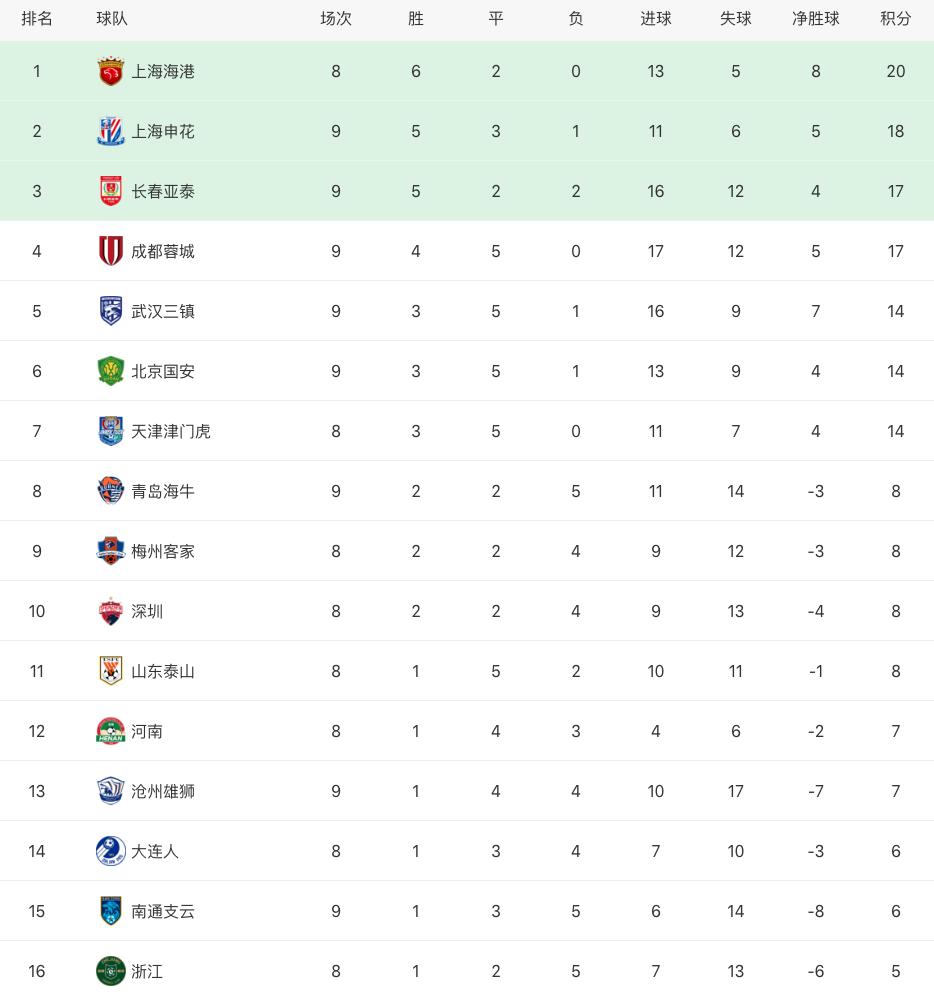Click the 长春亚泰 team badge
Viewport: 934px width, 994px height.
110,191
